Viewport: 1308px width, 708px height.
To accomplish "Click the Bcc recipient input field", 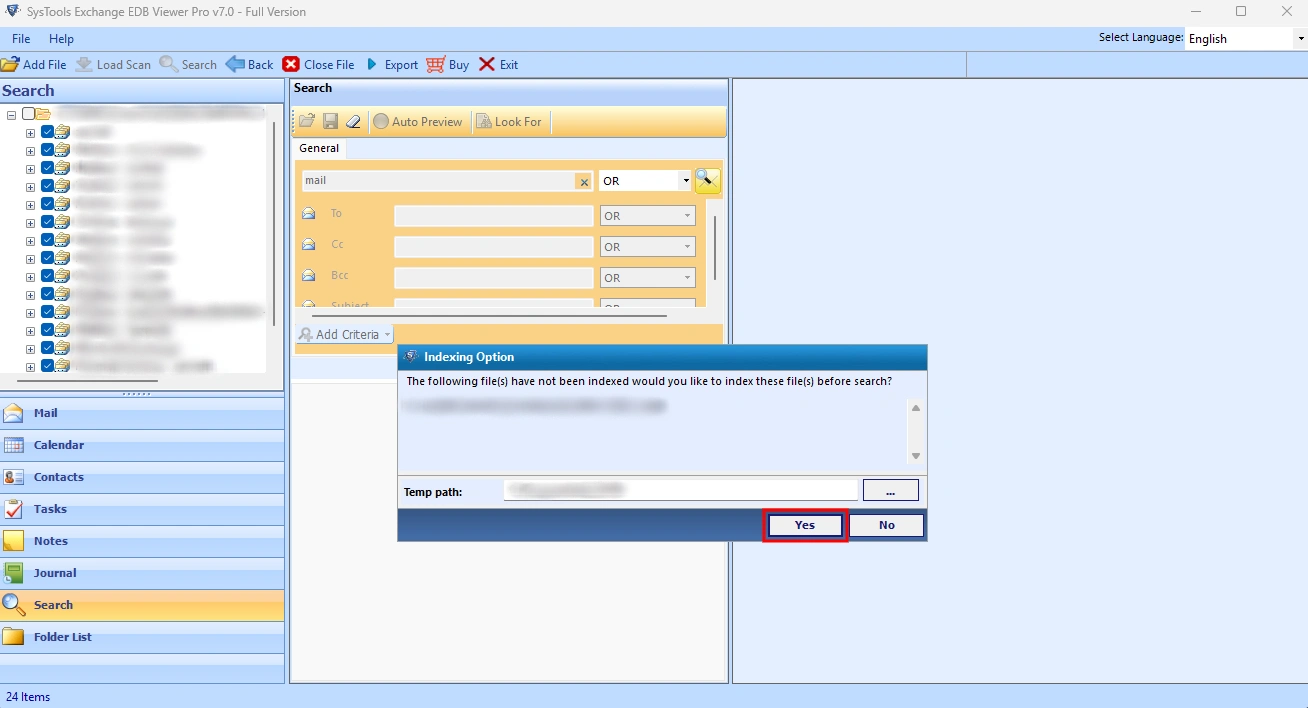I will coord(494,278).
